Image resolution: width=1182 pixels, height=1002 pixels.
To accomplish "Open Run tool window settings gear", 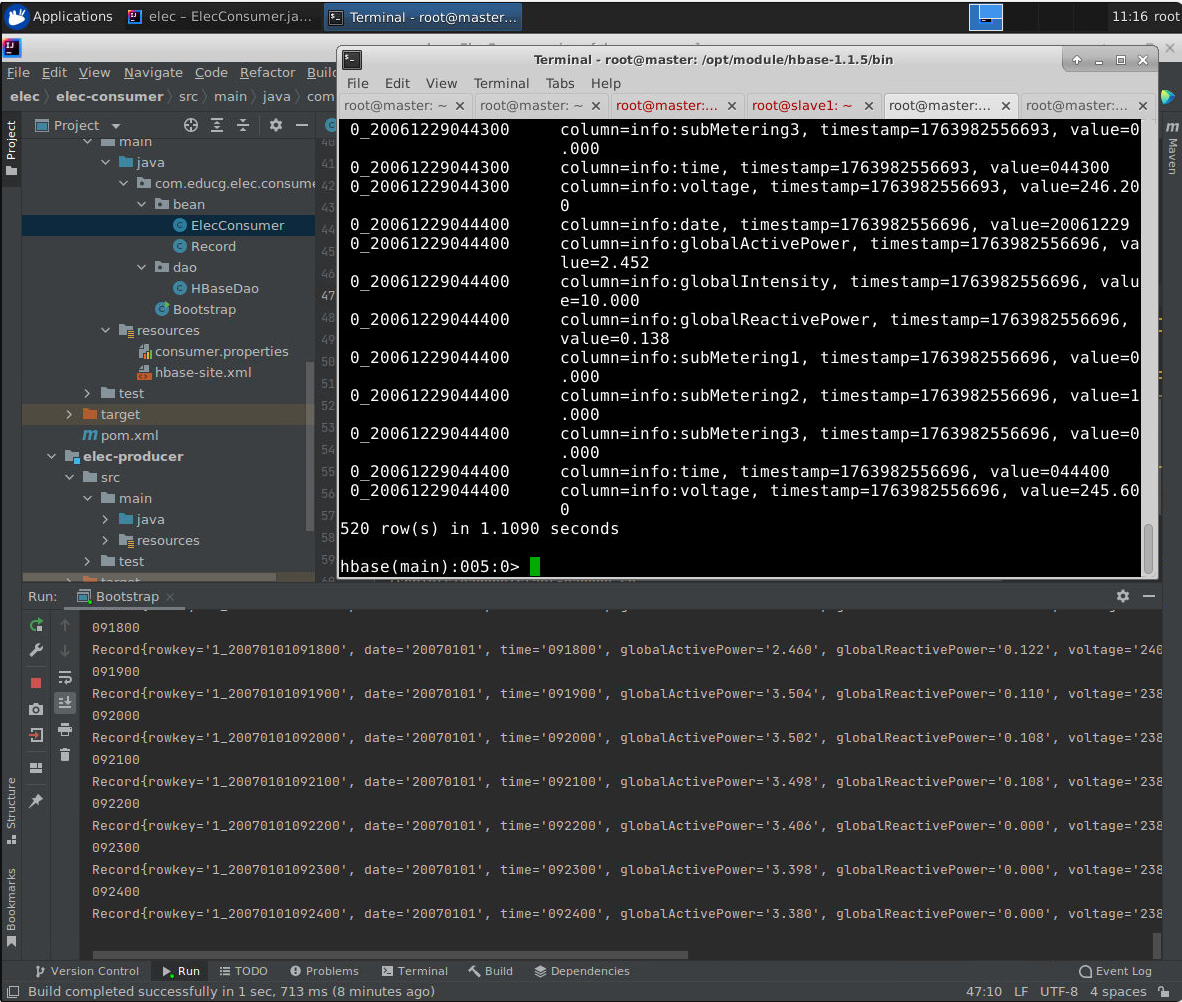I will pyautogui.click(x=1122, y=596).
